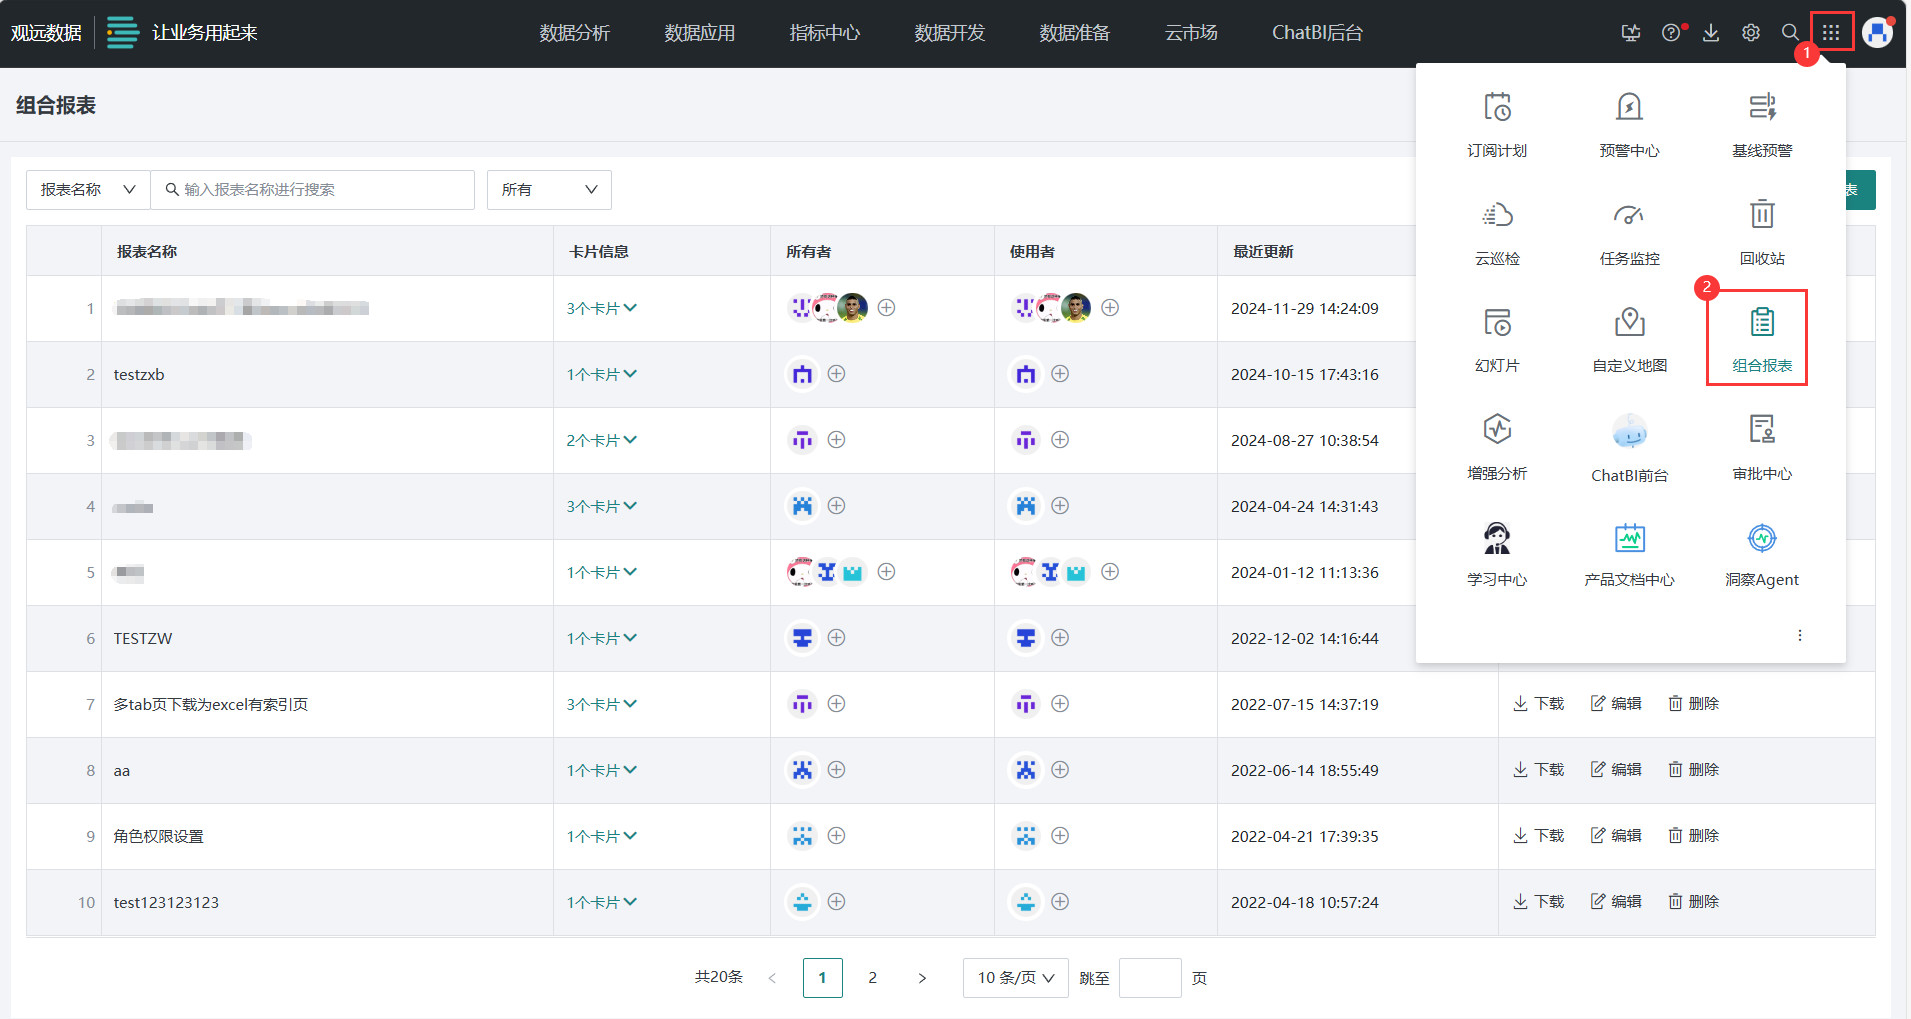Delete the test123123123 report
Screen dimensions: 1911x1019
tap(1693, 901)
